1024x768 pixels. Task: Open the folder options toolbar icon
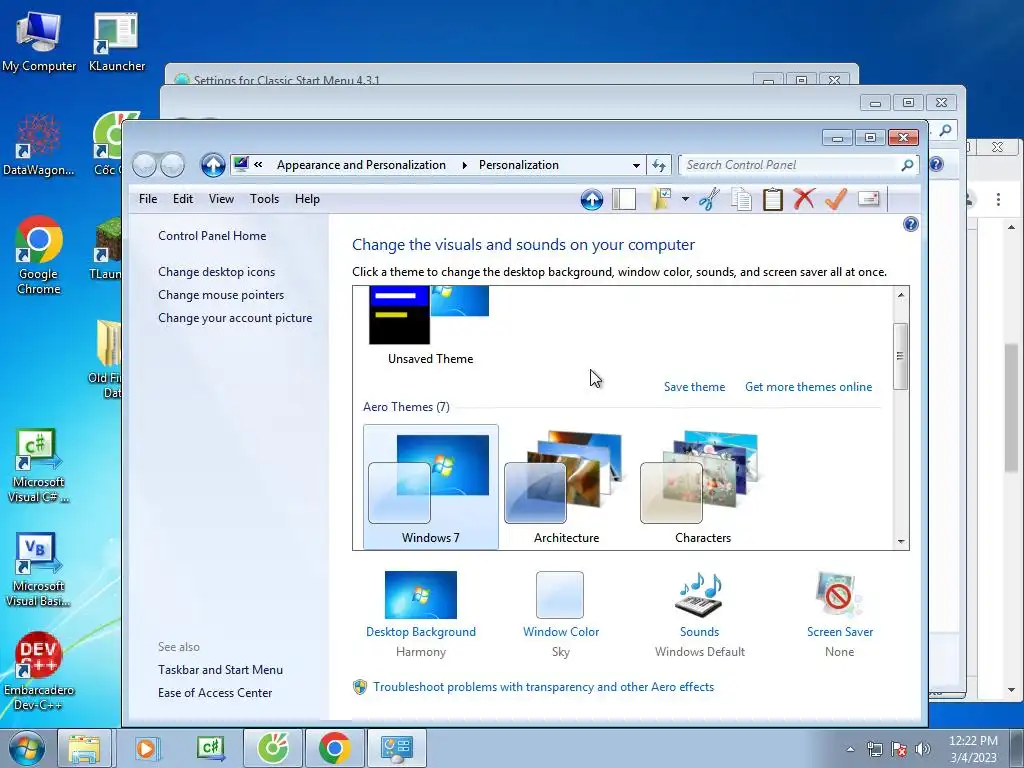662,199
